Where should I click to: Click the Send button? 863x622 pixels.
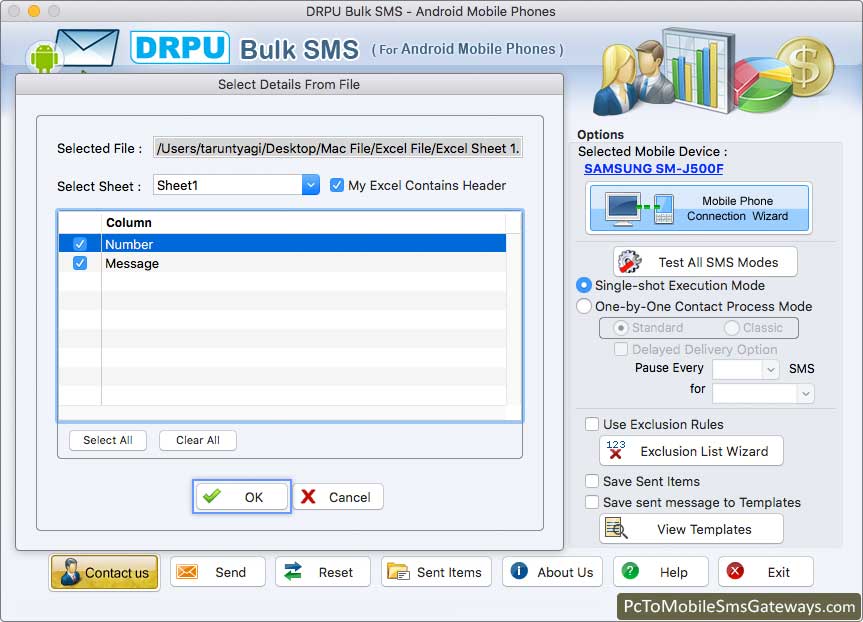click(x=217, y=572)
